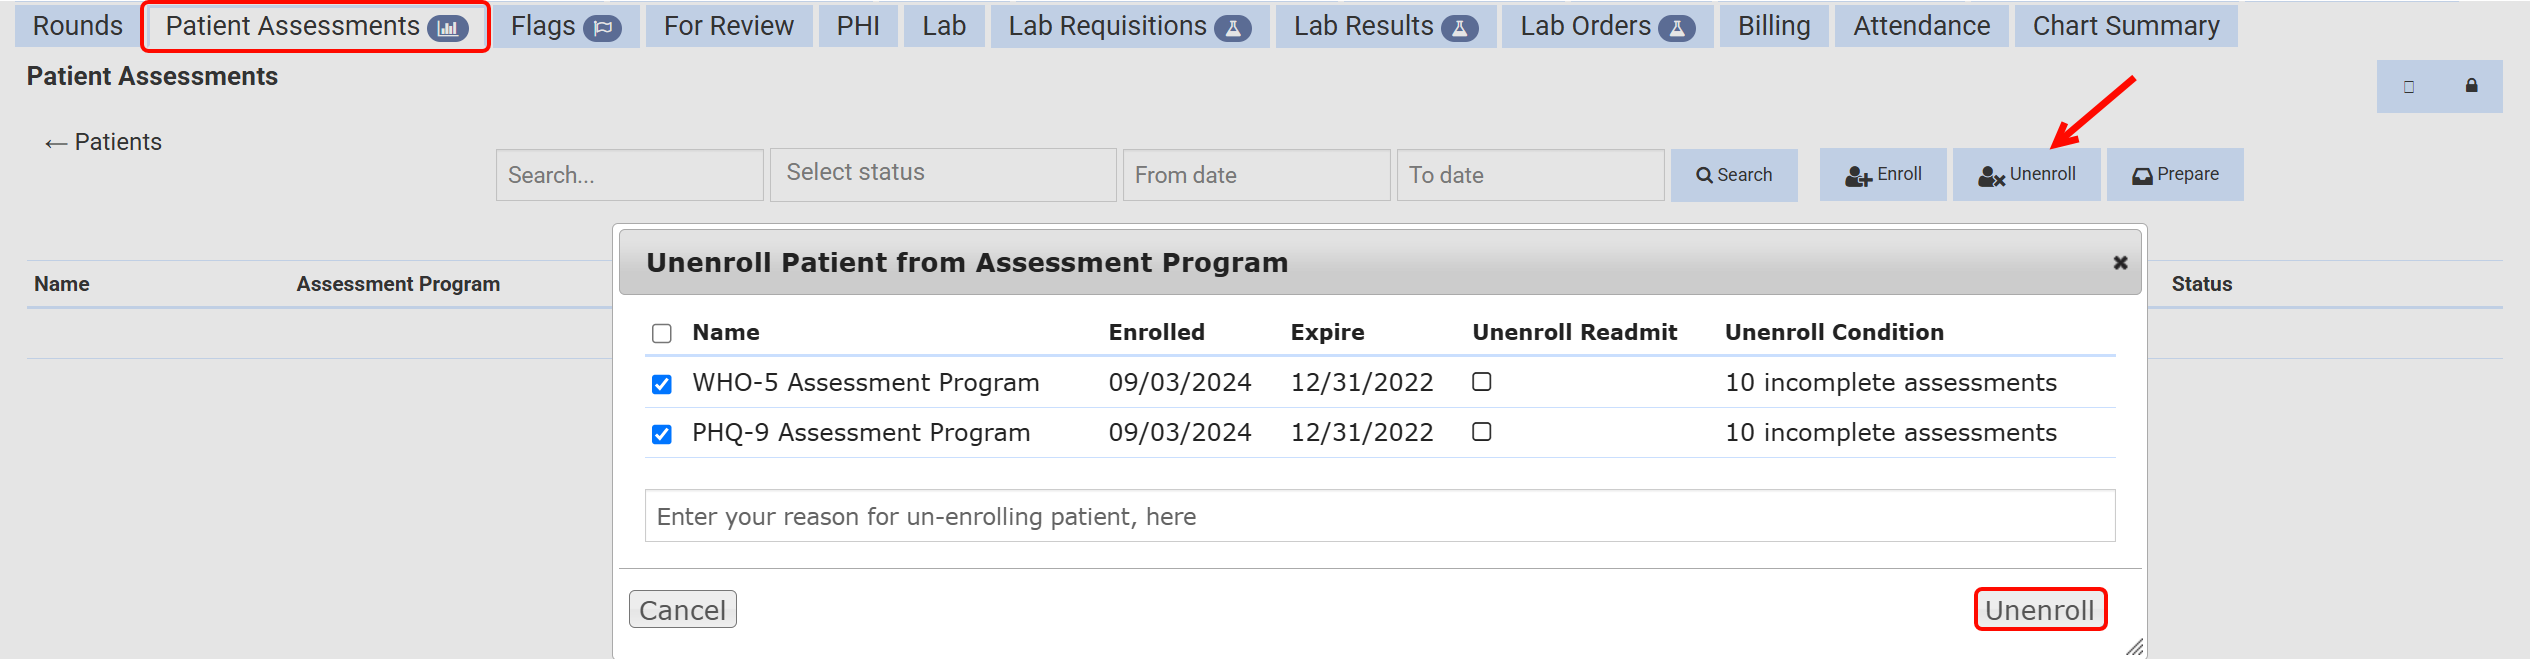Close the Unenroll Patient dialog
The image size is (2530, 659).
pos(2119,263)
